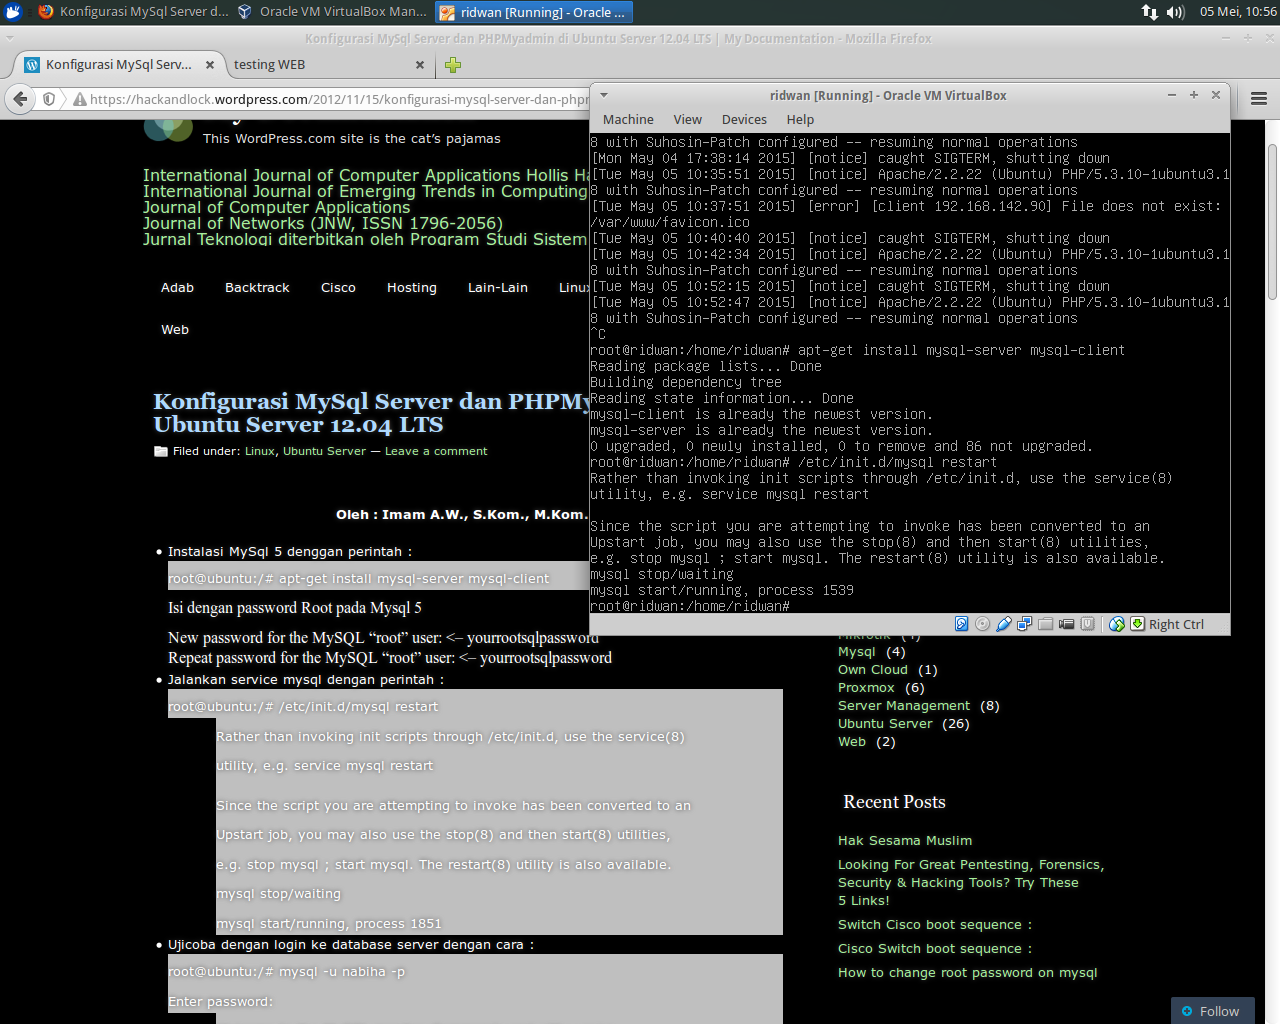Open the Xfce applications menu mouse icon
Viewport: 1280px width, 1024px height.
(x=13, y=12)
